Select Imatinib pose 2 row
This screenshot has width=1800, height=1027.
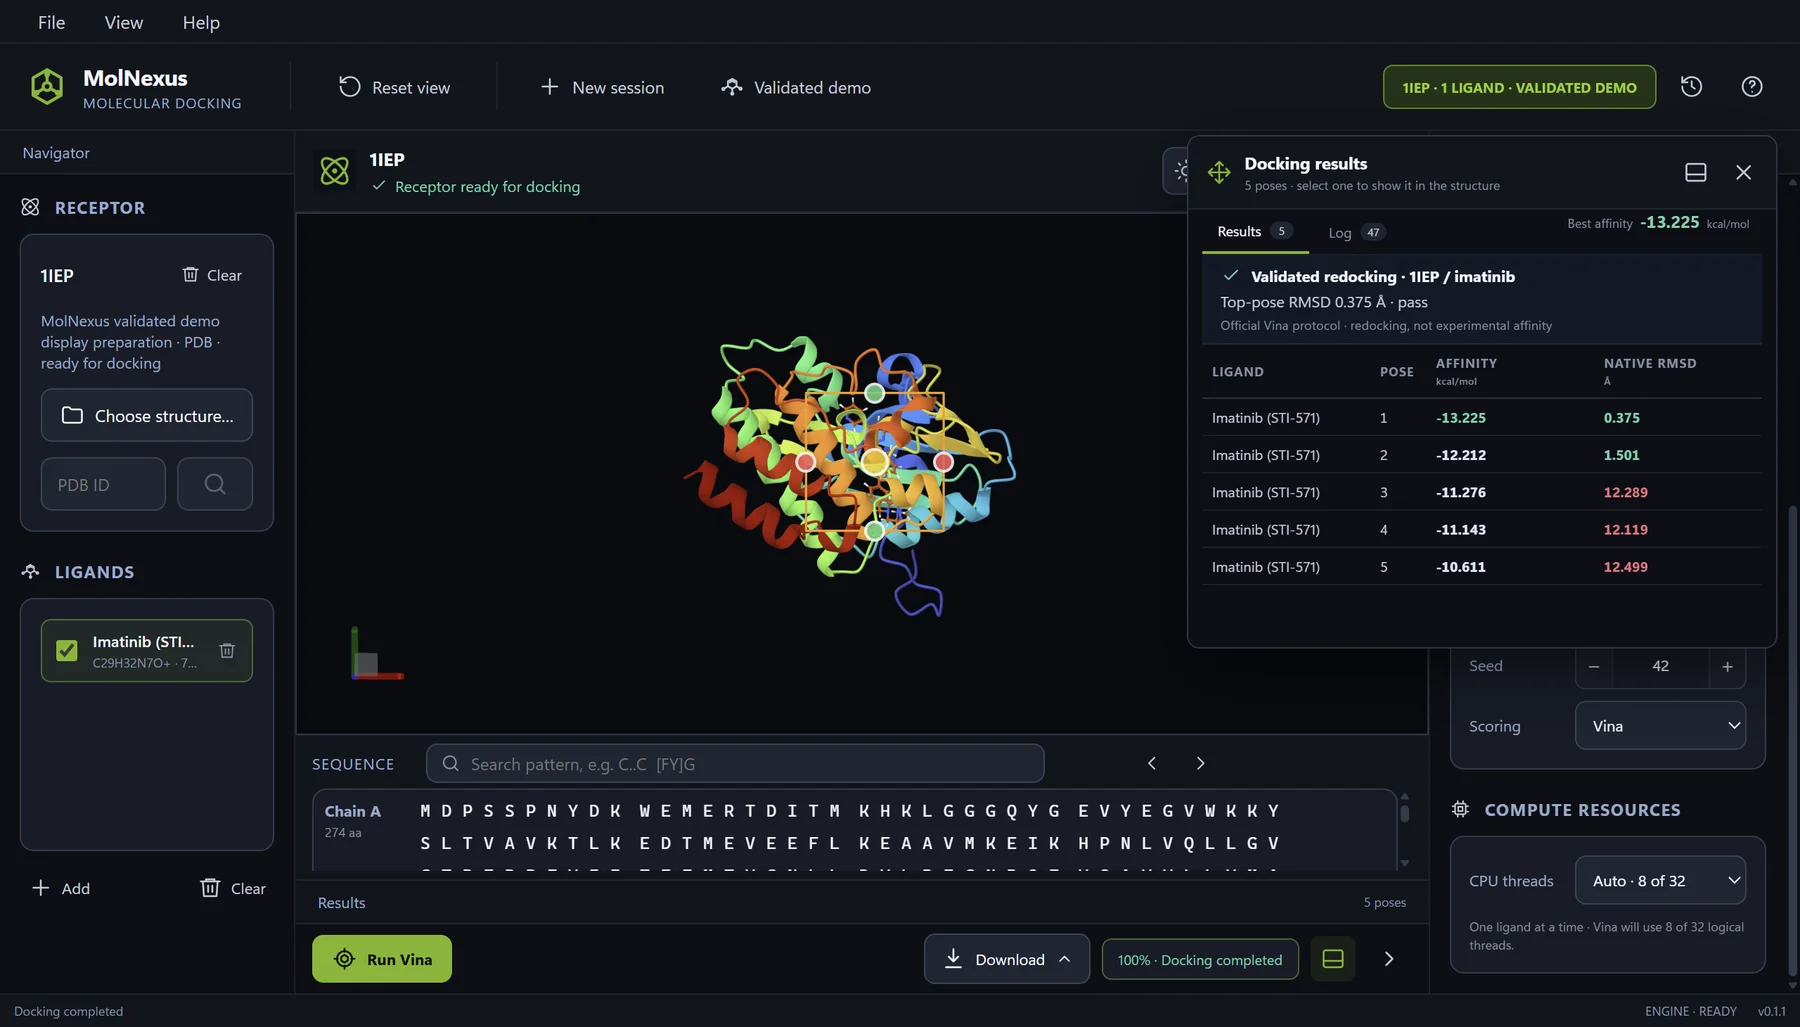(x=1481, y=455)
